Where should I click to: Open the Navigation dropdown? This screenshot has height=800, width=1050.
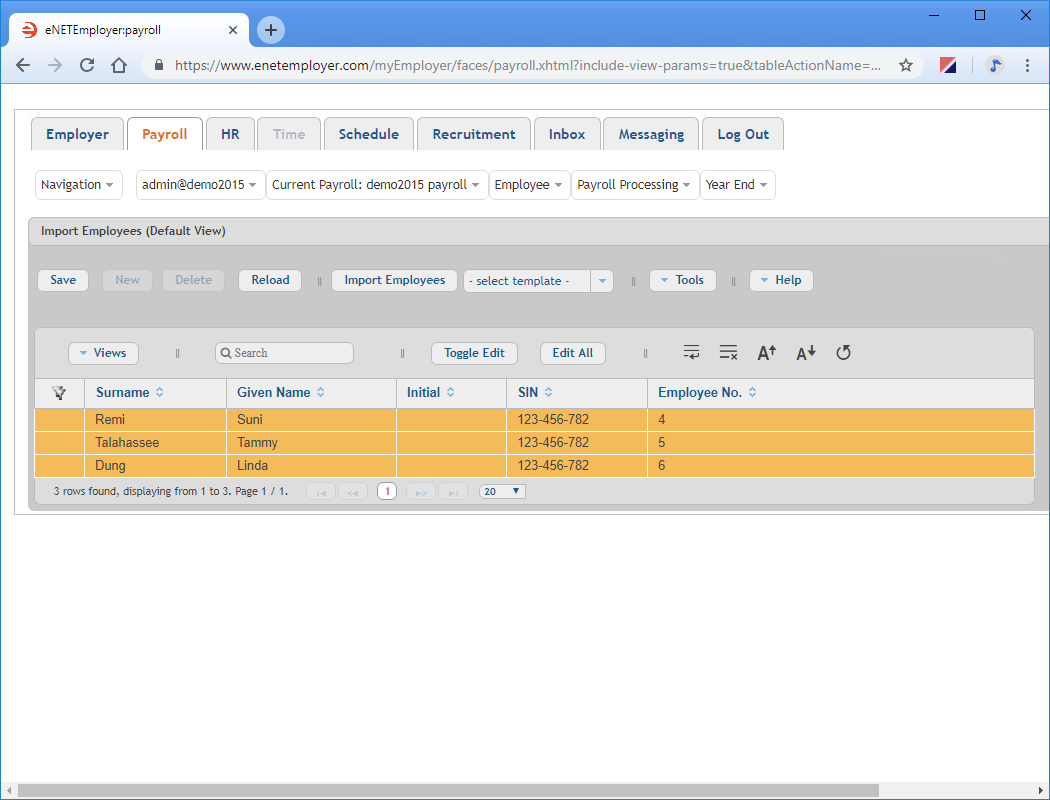(78, 185)
